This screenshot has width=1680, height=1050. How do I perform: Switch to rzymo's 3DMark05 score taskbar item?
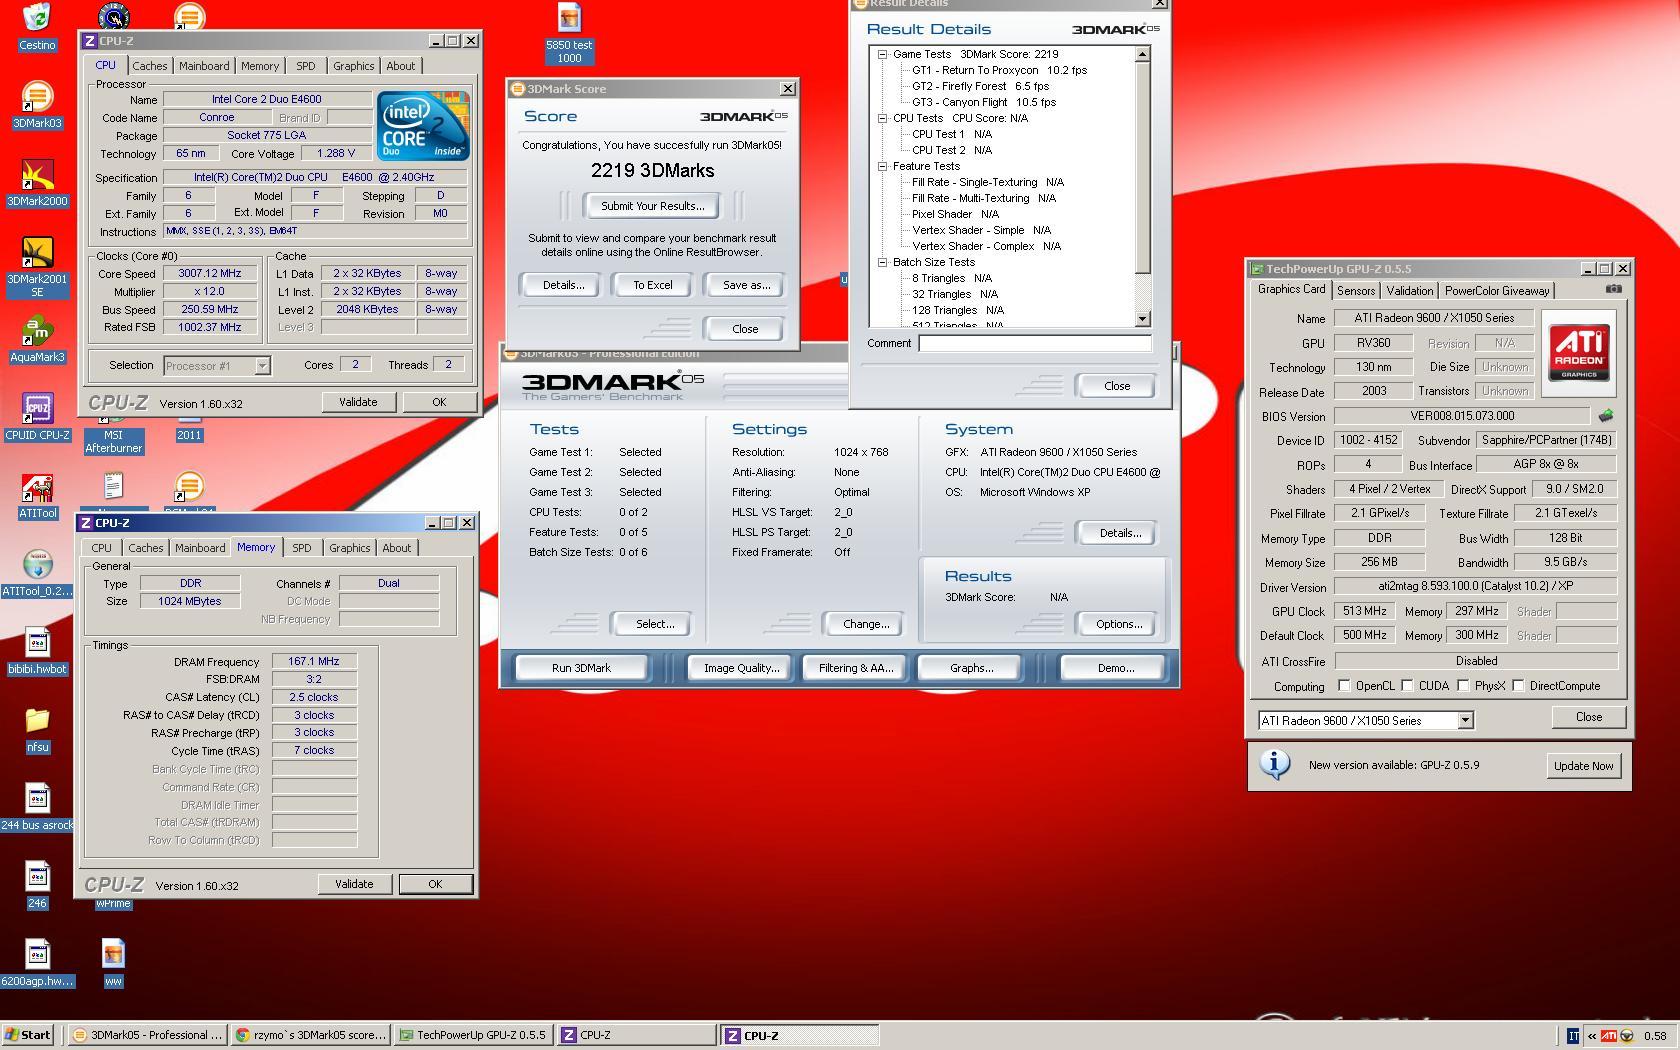311,1035
